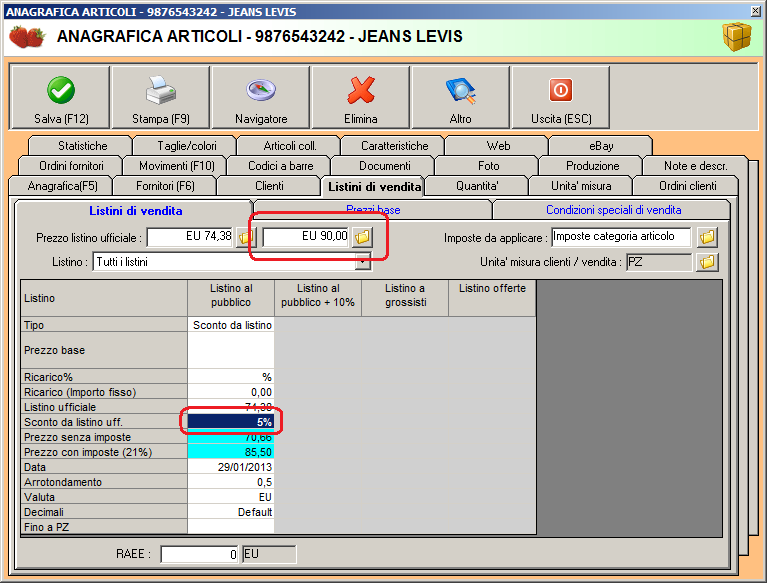Switch to the Quantita' tab
Image resolution: width=767 pixels, height=583 pixels.
(477, 186)
